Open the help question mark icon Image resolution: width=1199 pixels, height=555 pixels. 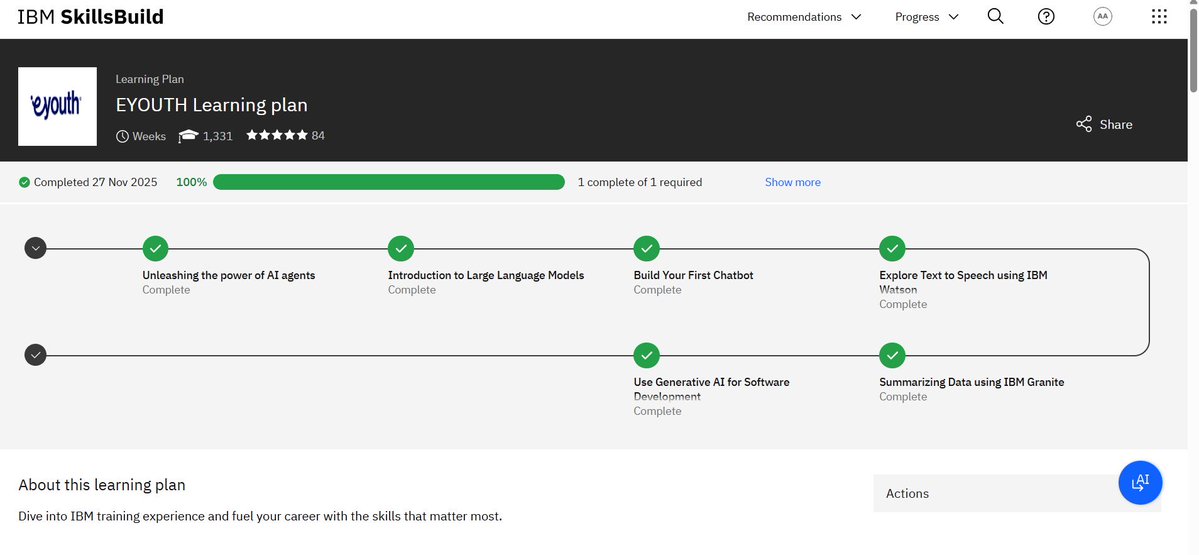pyautogui.click(x=1046, y=16)
